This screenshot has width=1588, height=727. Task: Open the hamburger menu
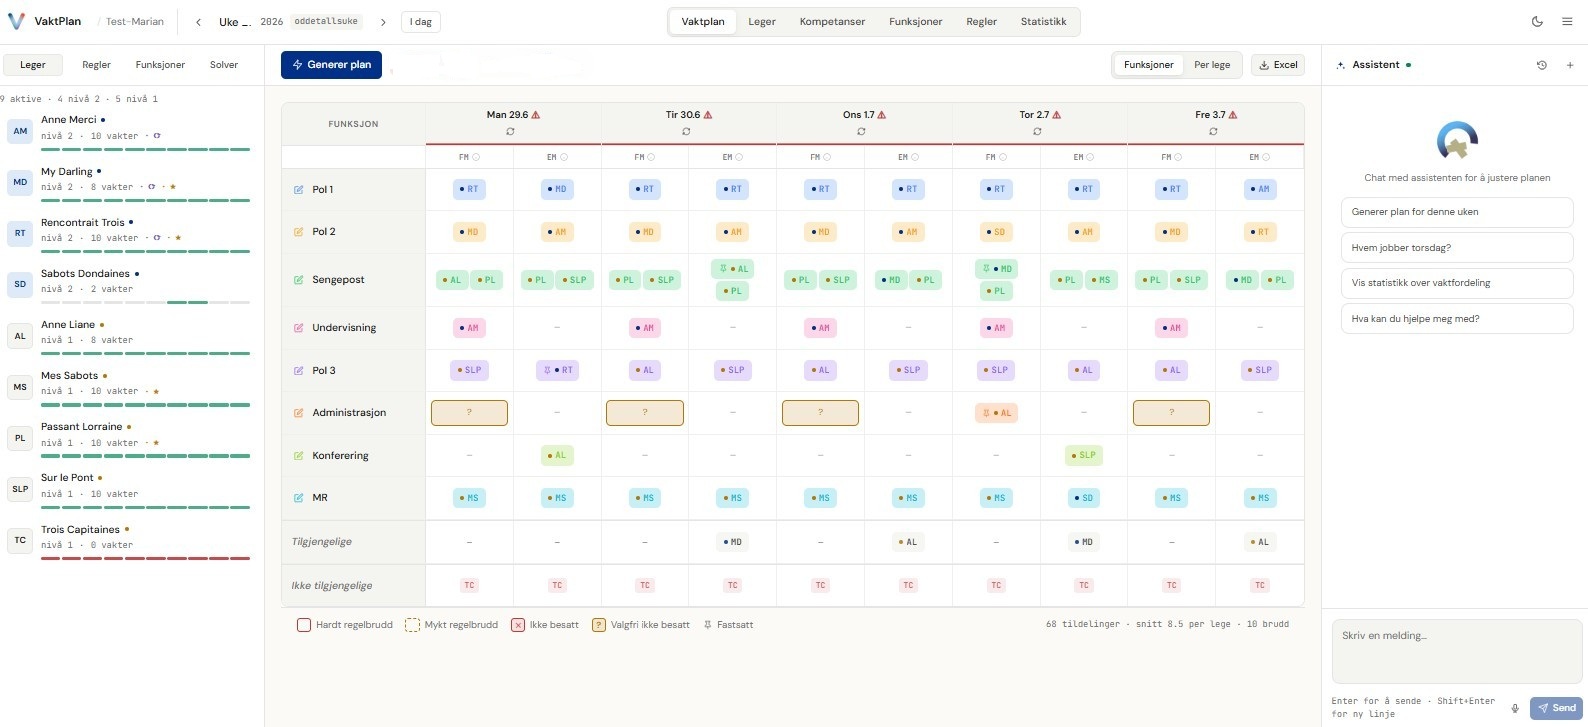1567,21
